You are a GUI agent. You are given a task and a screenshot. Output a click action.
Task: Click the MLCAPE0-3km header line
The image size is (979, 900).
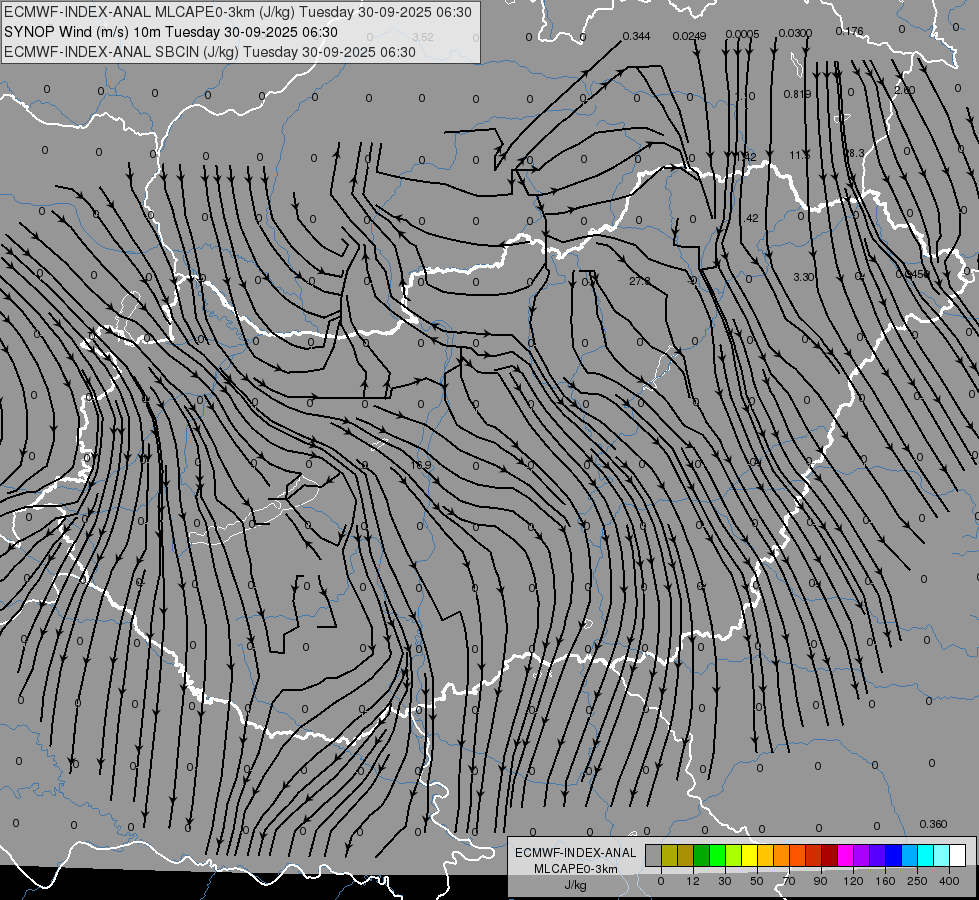tap(237, 12)
